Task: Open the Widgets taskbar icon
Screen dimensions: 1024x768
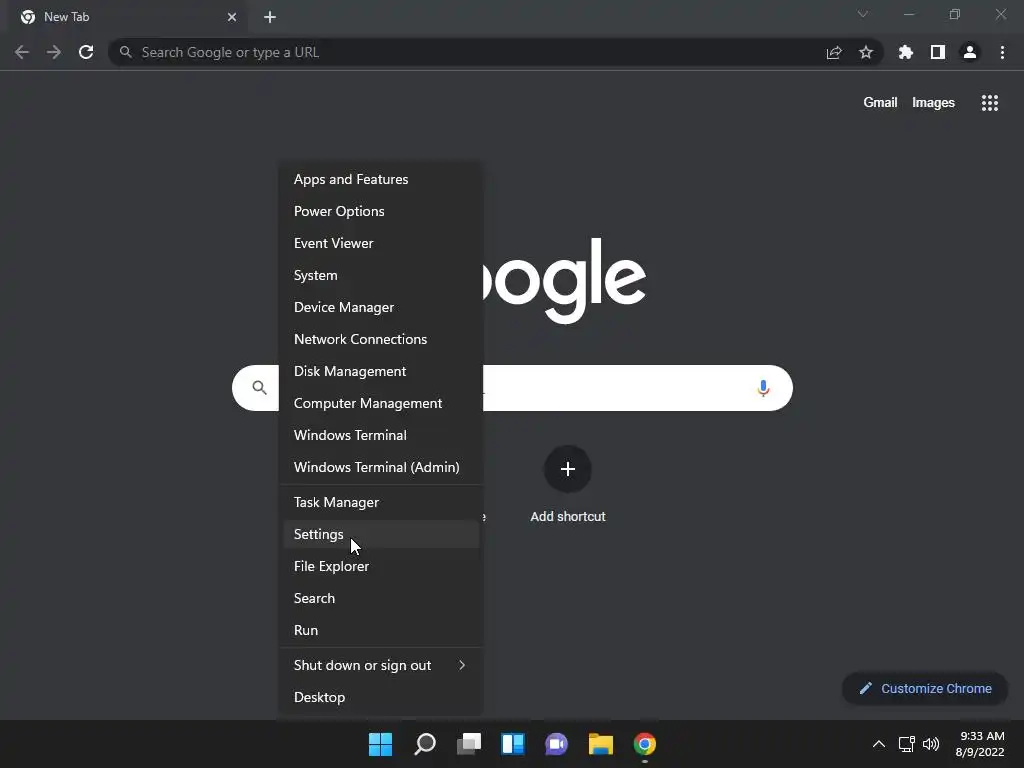Action: tap(513, 744)
